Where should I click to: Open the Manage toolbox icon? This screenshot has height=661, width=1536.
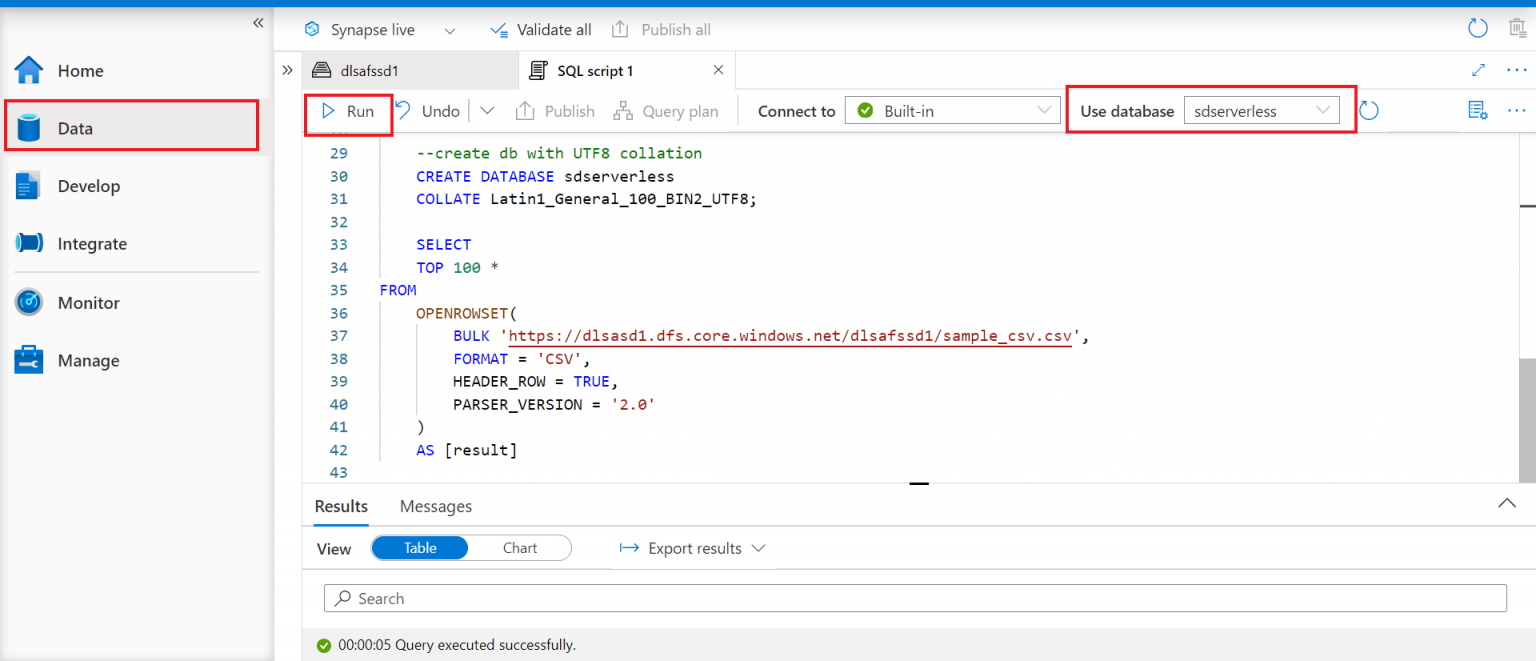(x=29, y=360)
